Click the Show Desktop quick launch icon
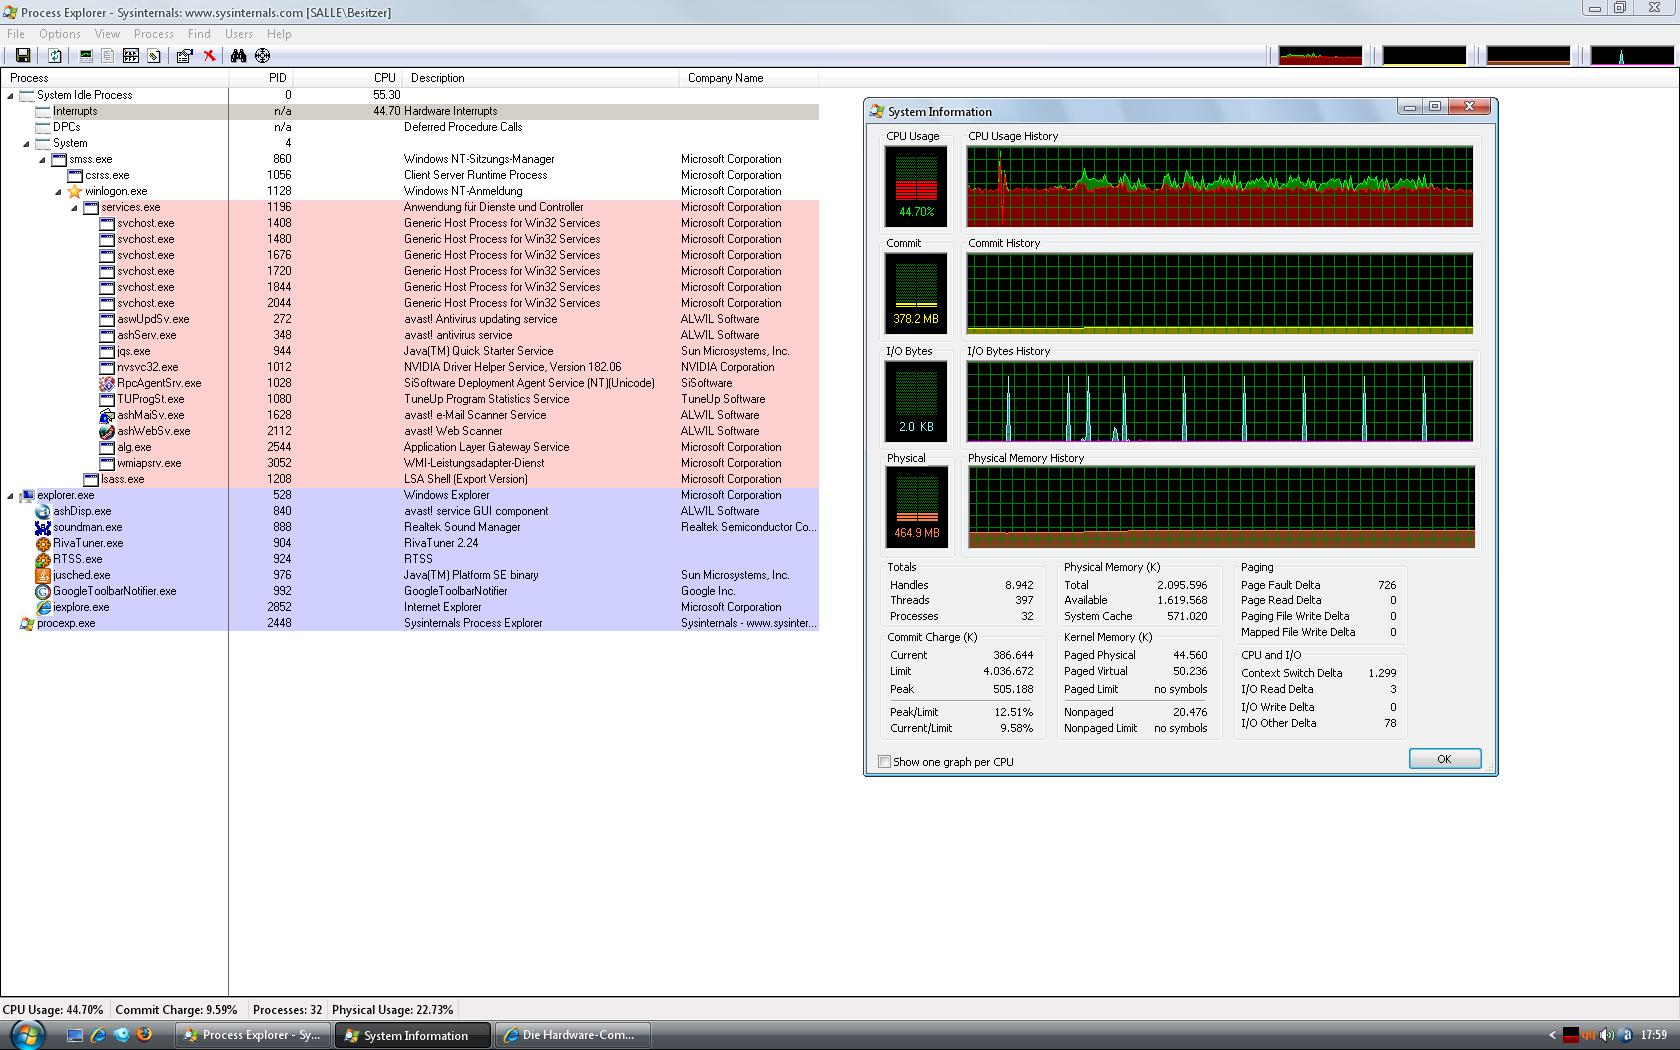The image size is (1680, 1050). [x=75, y=1035]
